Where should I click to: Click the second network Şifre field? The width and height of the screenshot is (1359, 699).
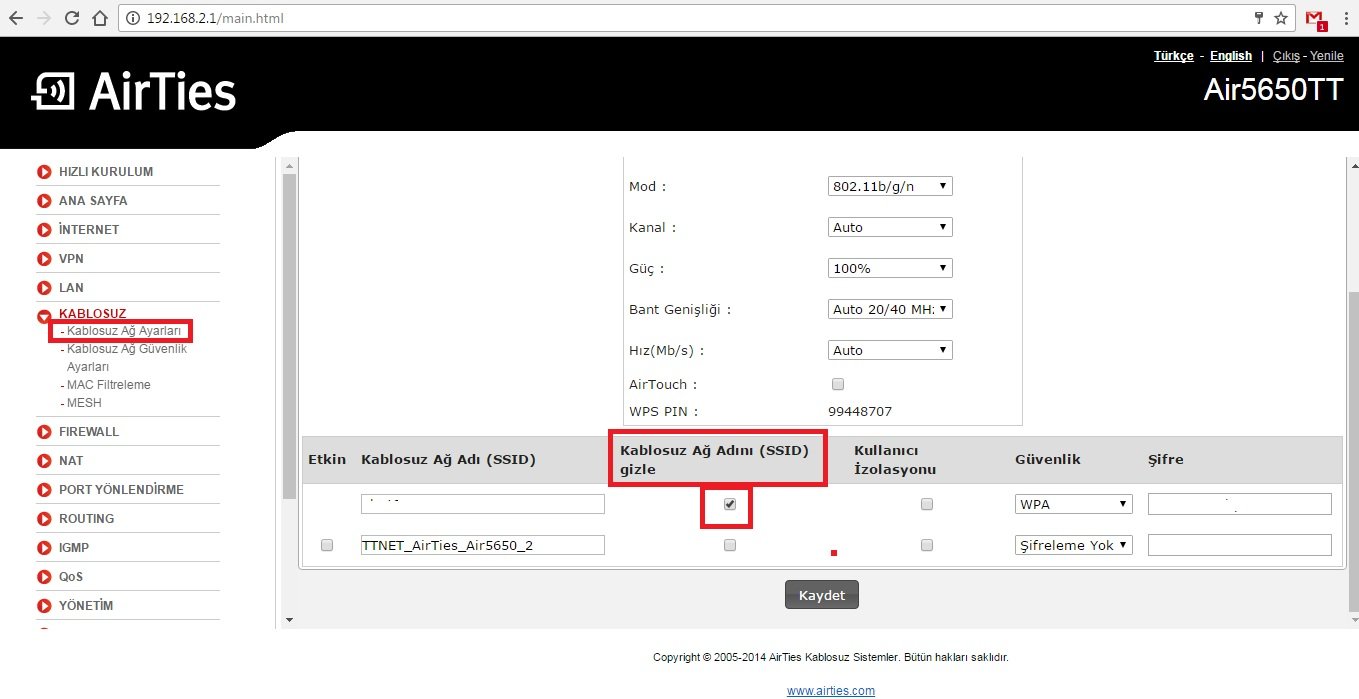[x=1240, y=545]
